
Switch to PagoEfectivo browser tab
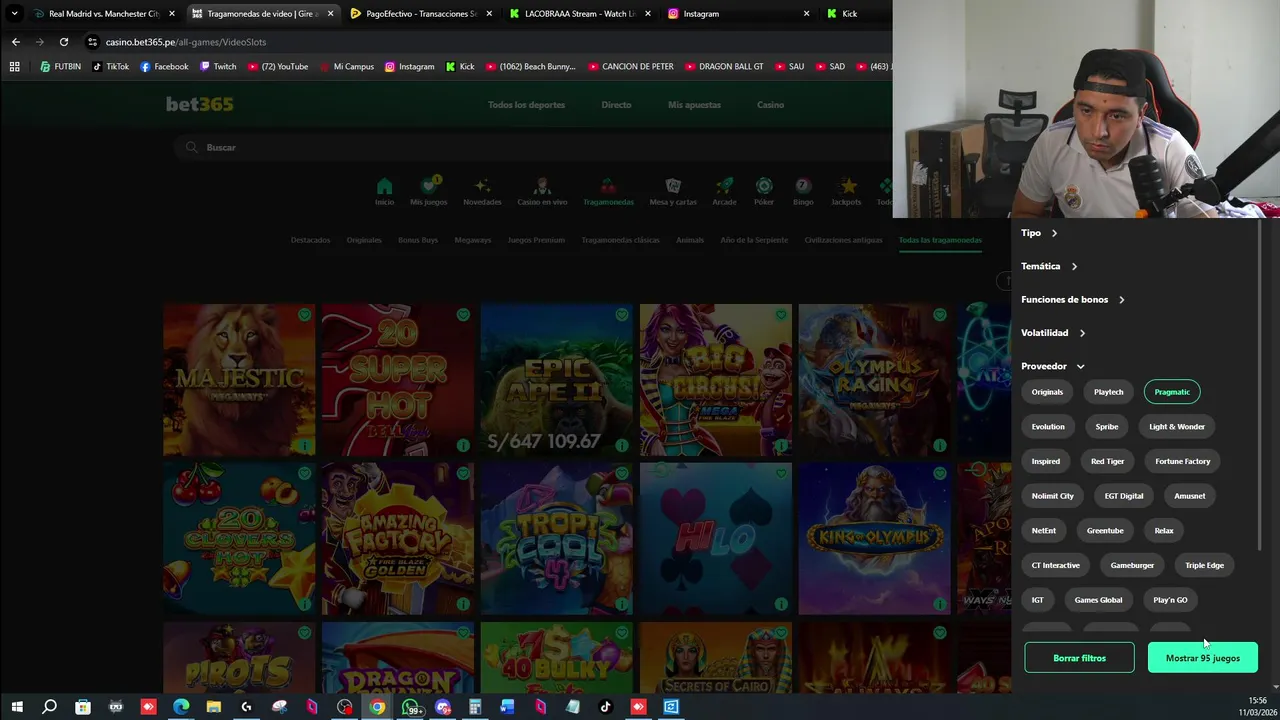[421, 14]
